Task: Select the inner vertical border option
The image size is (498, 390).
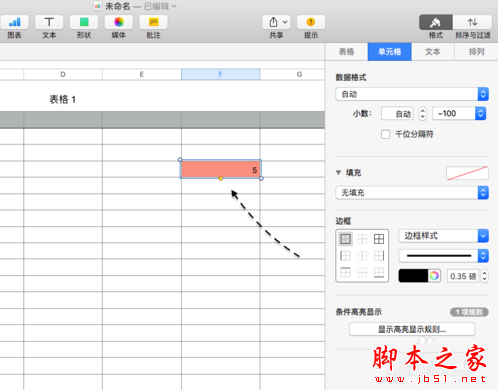Action: pyautogui.click(x=362, y=256)
